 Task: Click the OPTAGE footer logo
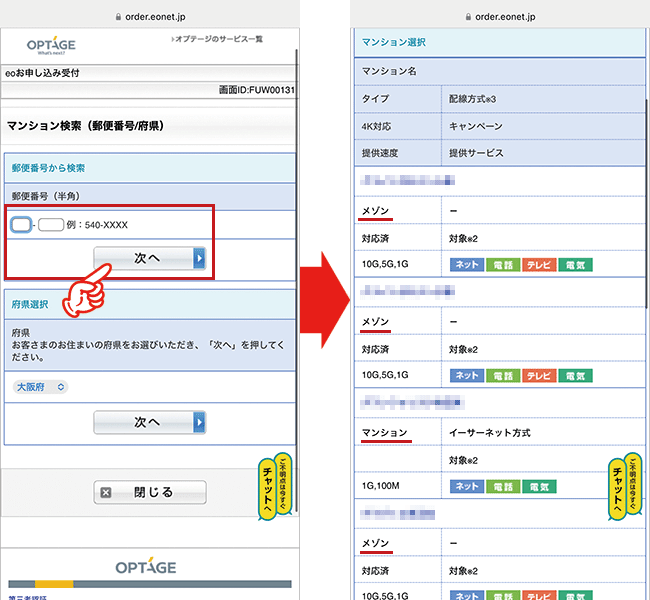pos(146,567)
